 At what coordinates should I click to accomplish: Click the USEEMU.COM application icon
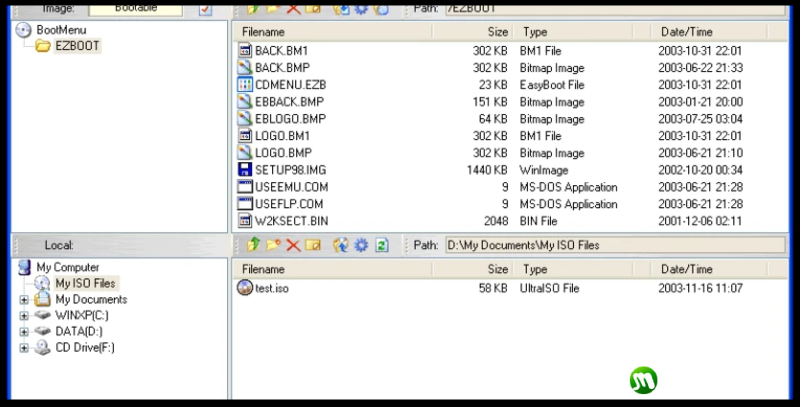pos(245,187)
